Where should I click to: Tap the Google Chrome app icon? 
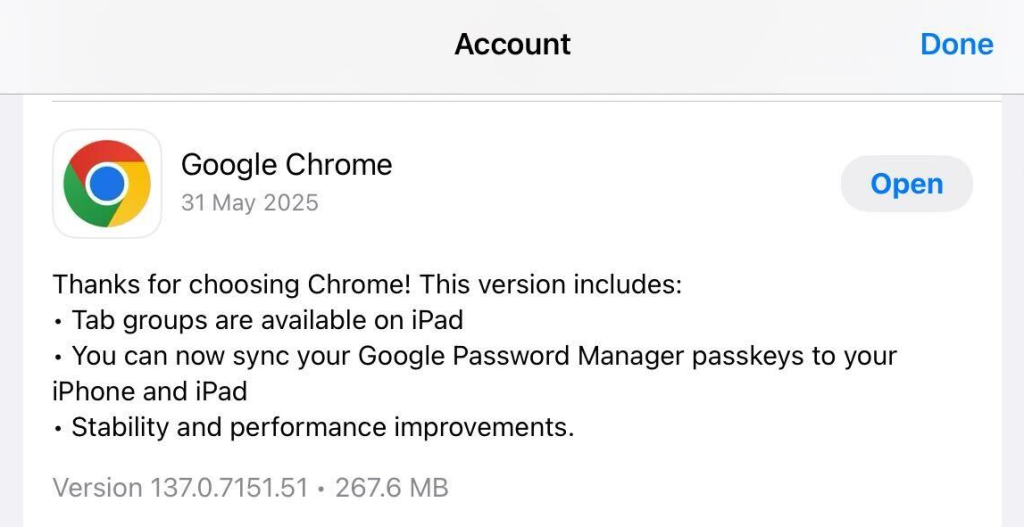pos(107,184)
